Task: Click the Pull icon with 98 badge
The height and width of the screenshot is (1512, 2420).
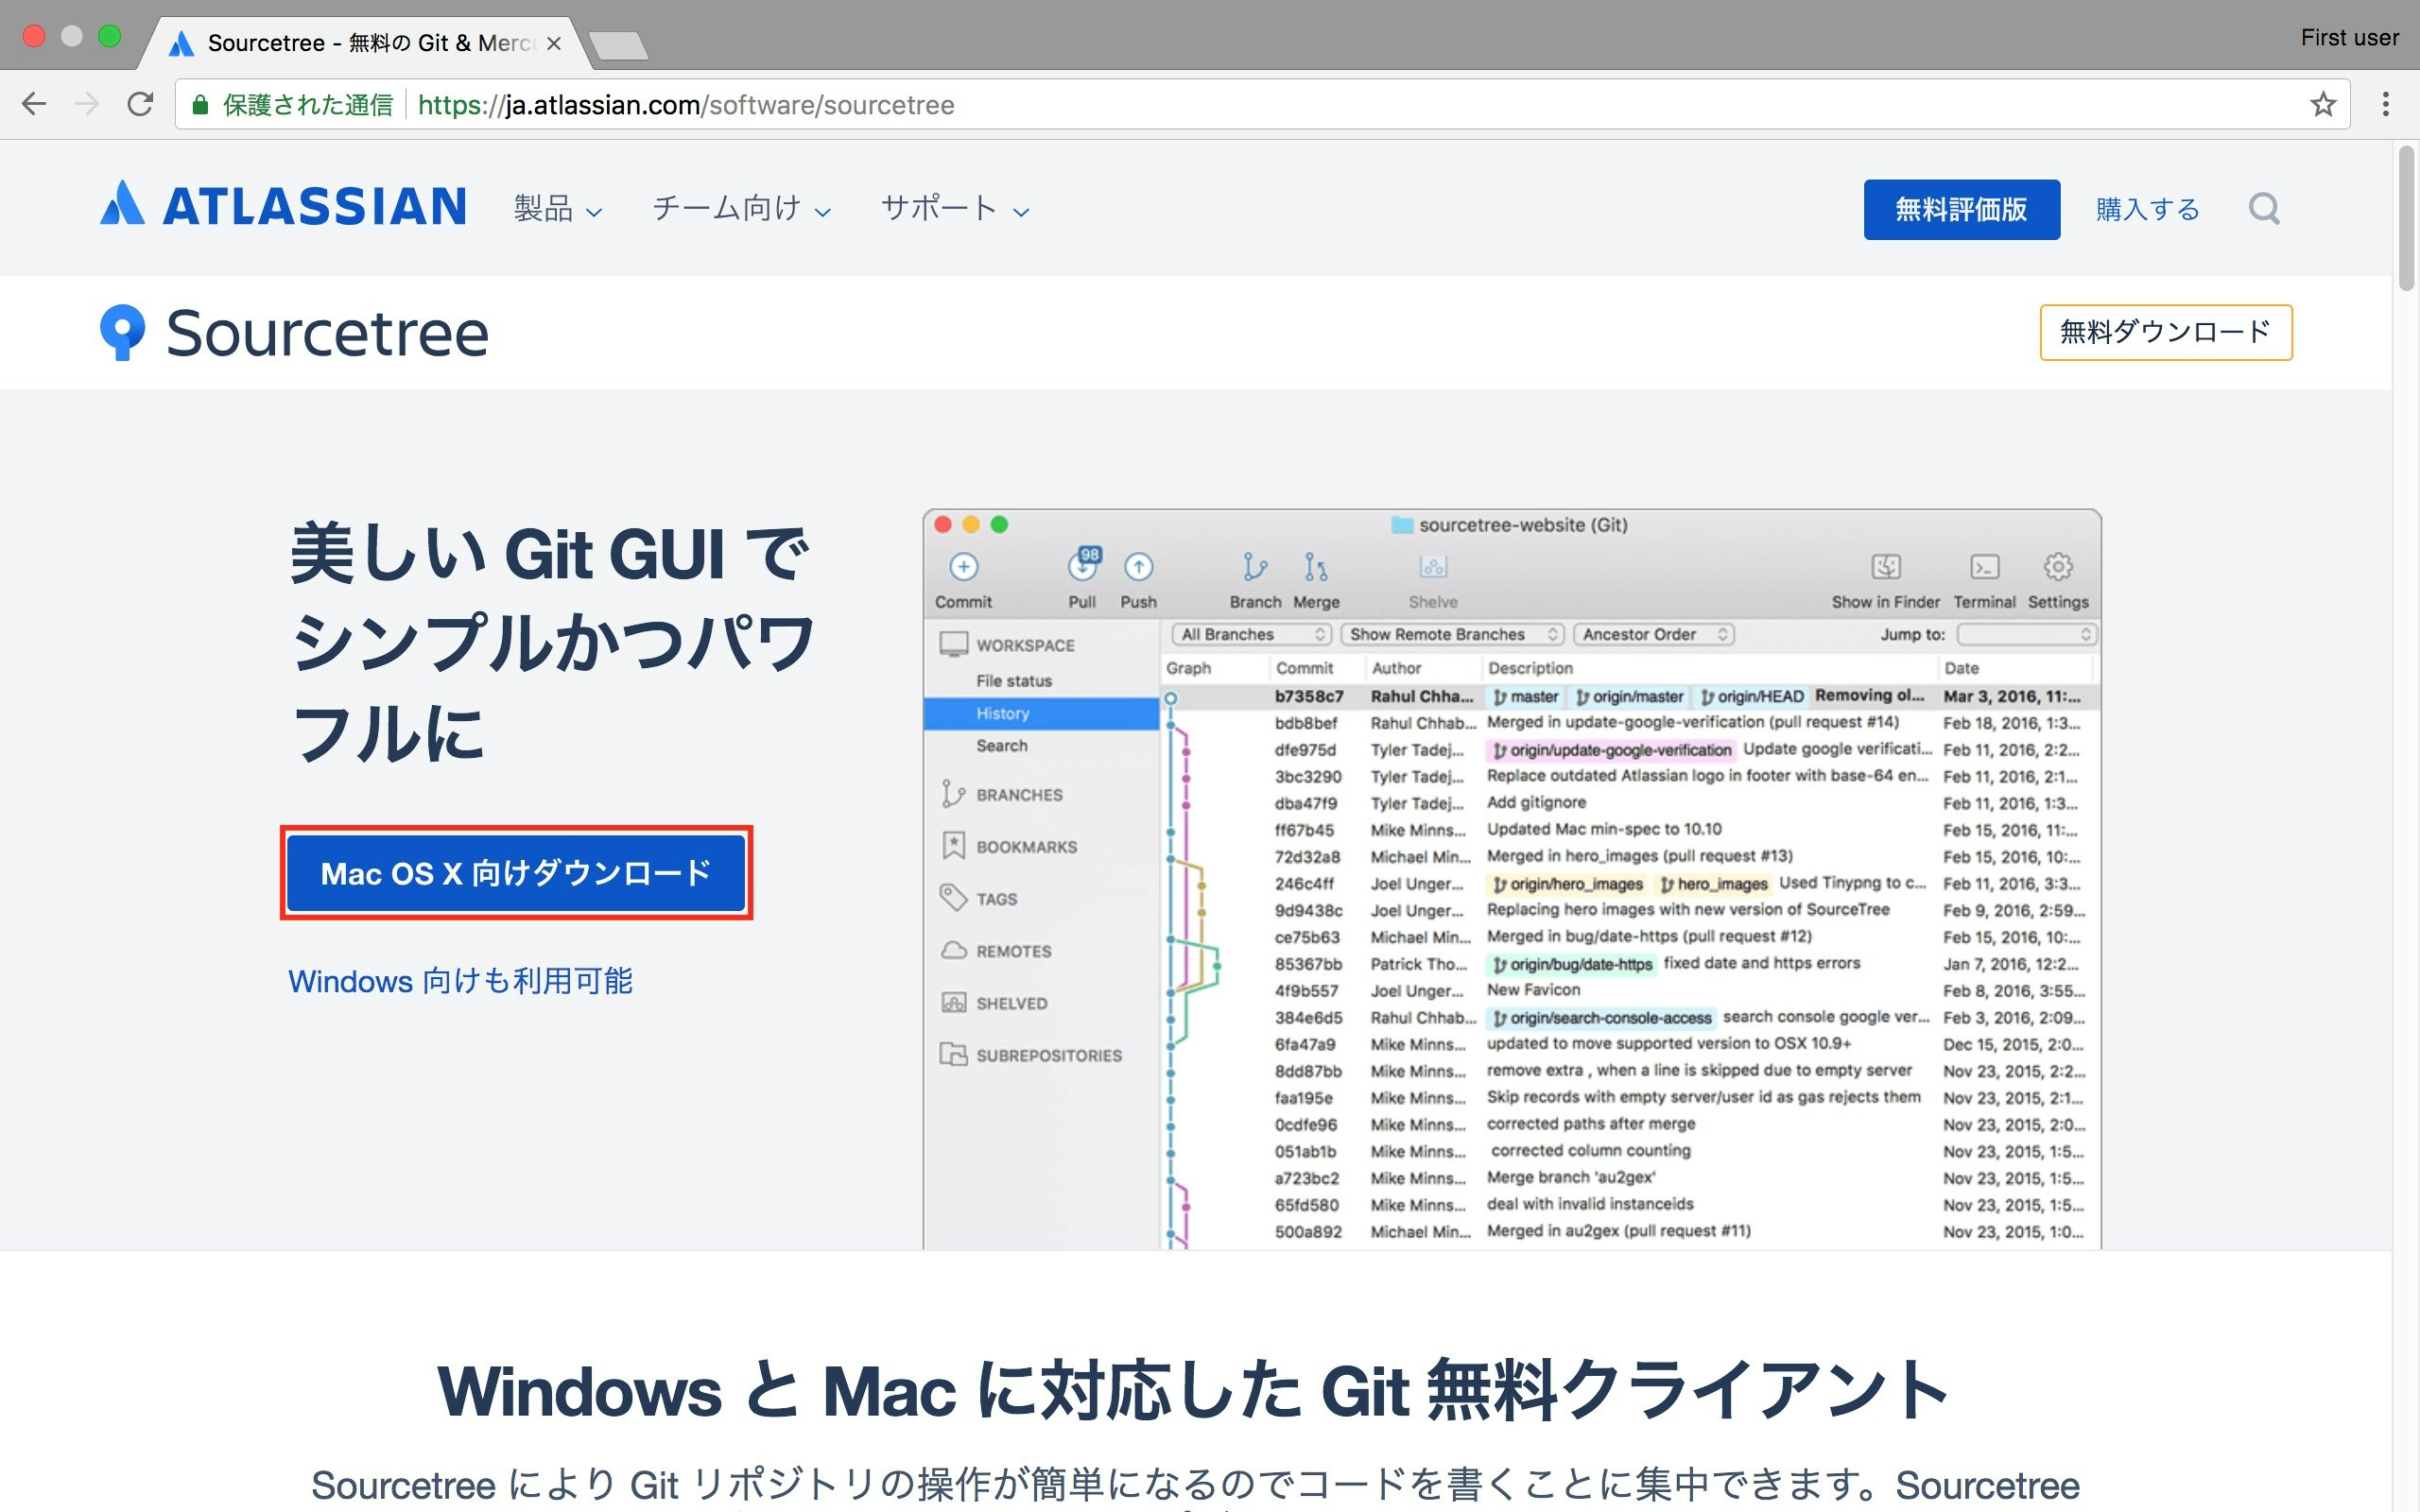Action: click(x=1083, y=565)
